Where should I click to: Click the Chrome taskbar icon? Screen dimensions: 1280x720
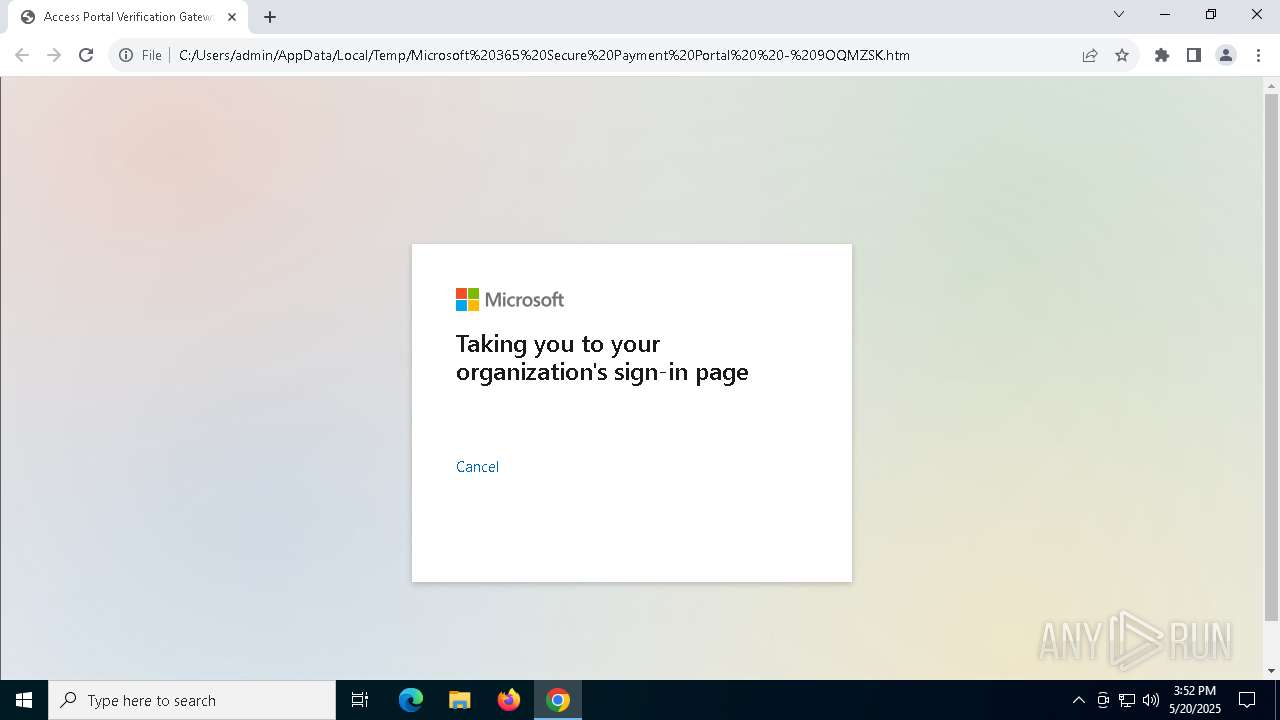[x=558, y=700]
